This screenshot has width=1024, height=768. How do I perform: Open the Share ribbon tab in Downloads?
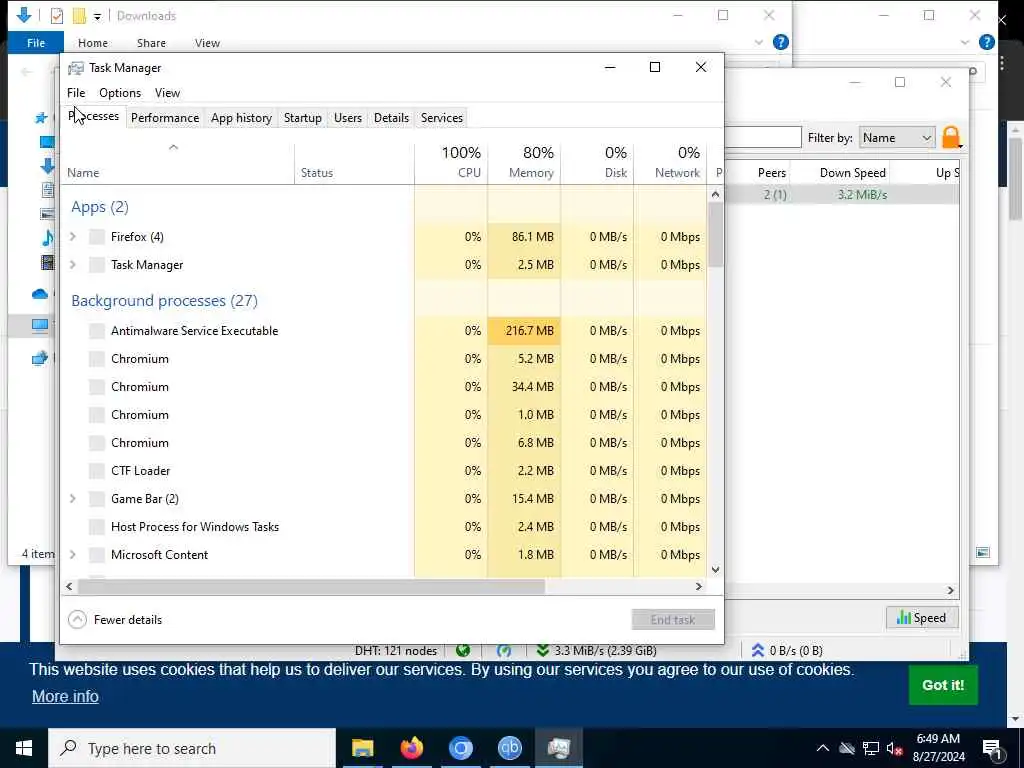(151, 43)
